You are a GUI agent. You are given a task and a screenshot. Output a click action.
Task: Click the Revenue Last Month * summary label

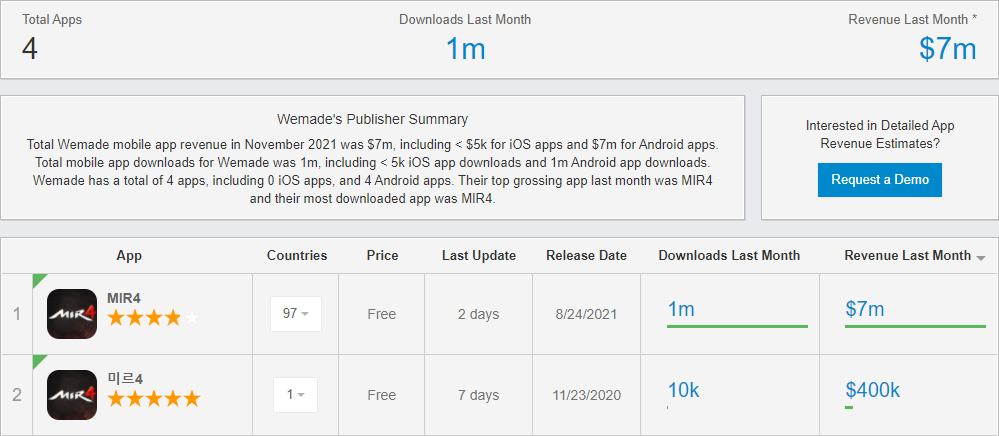pyautogui.click(x=912, y=20)
